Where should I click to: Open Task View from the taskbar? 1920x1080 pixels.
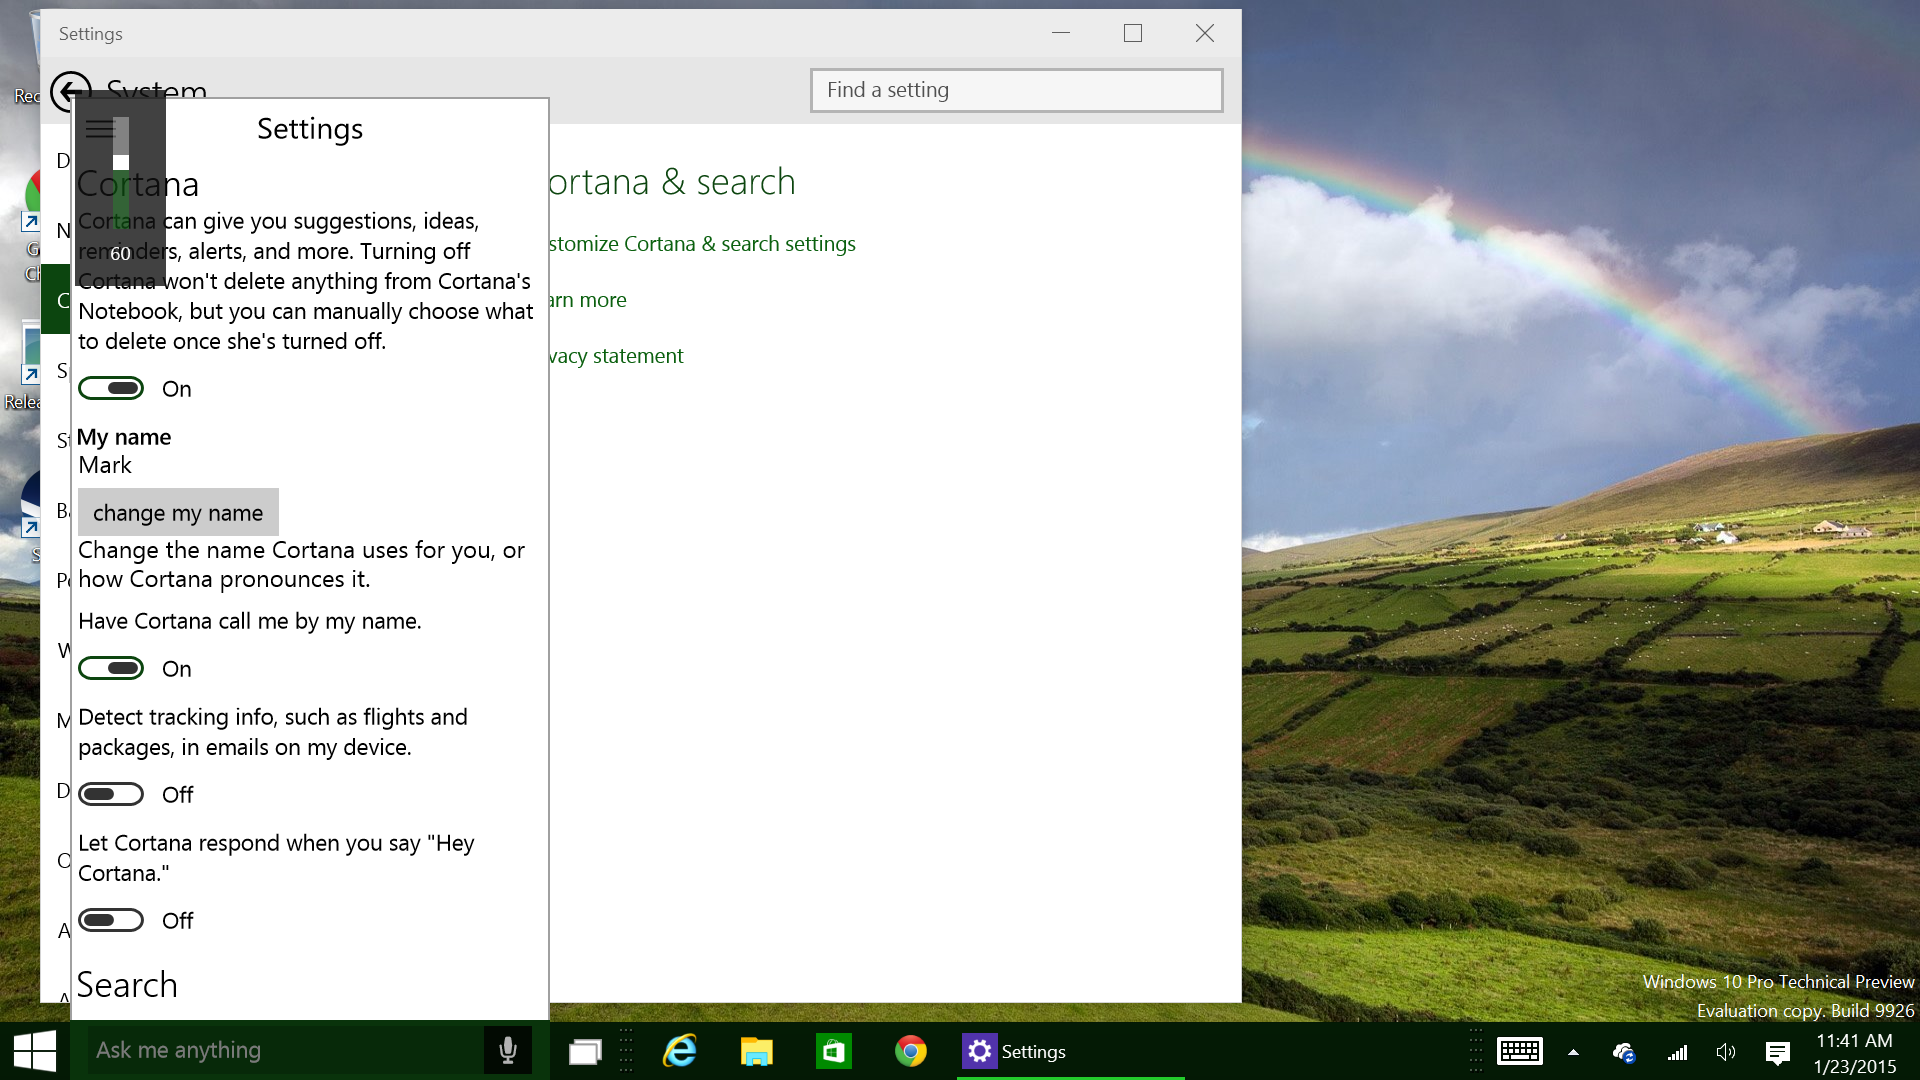coord(585,1052)
